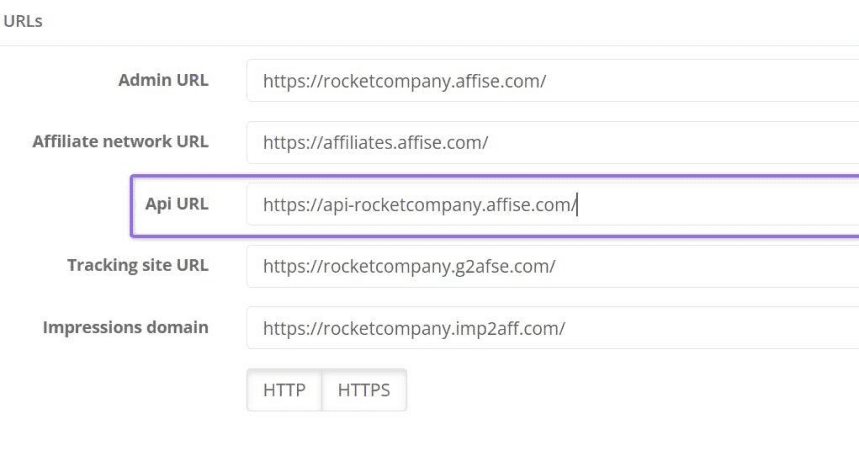Click the divider line beneath the URLs heading
Viewport: 859px width, 453px height.
coord(430,45)
